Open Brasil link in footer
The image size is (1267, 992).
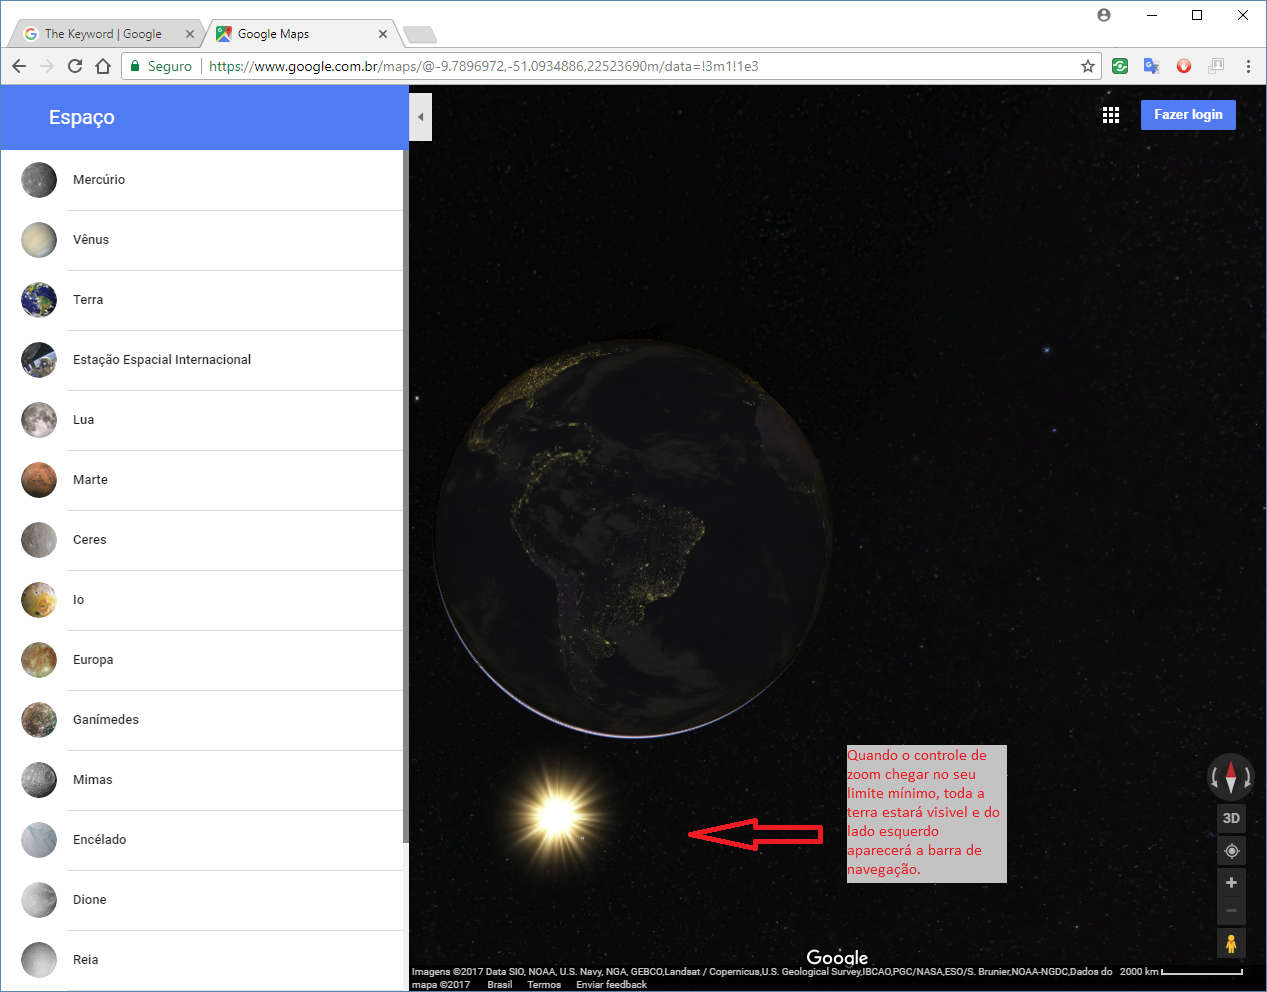(x=500, y=985)
